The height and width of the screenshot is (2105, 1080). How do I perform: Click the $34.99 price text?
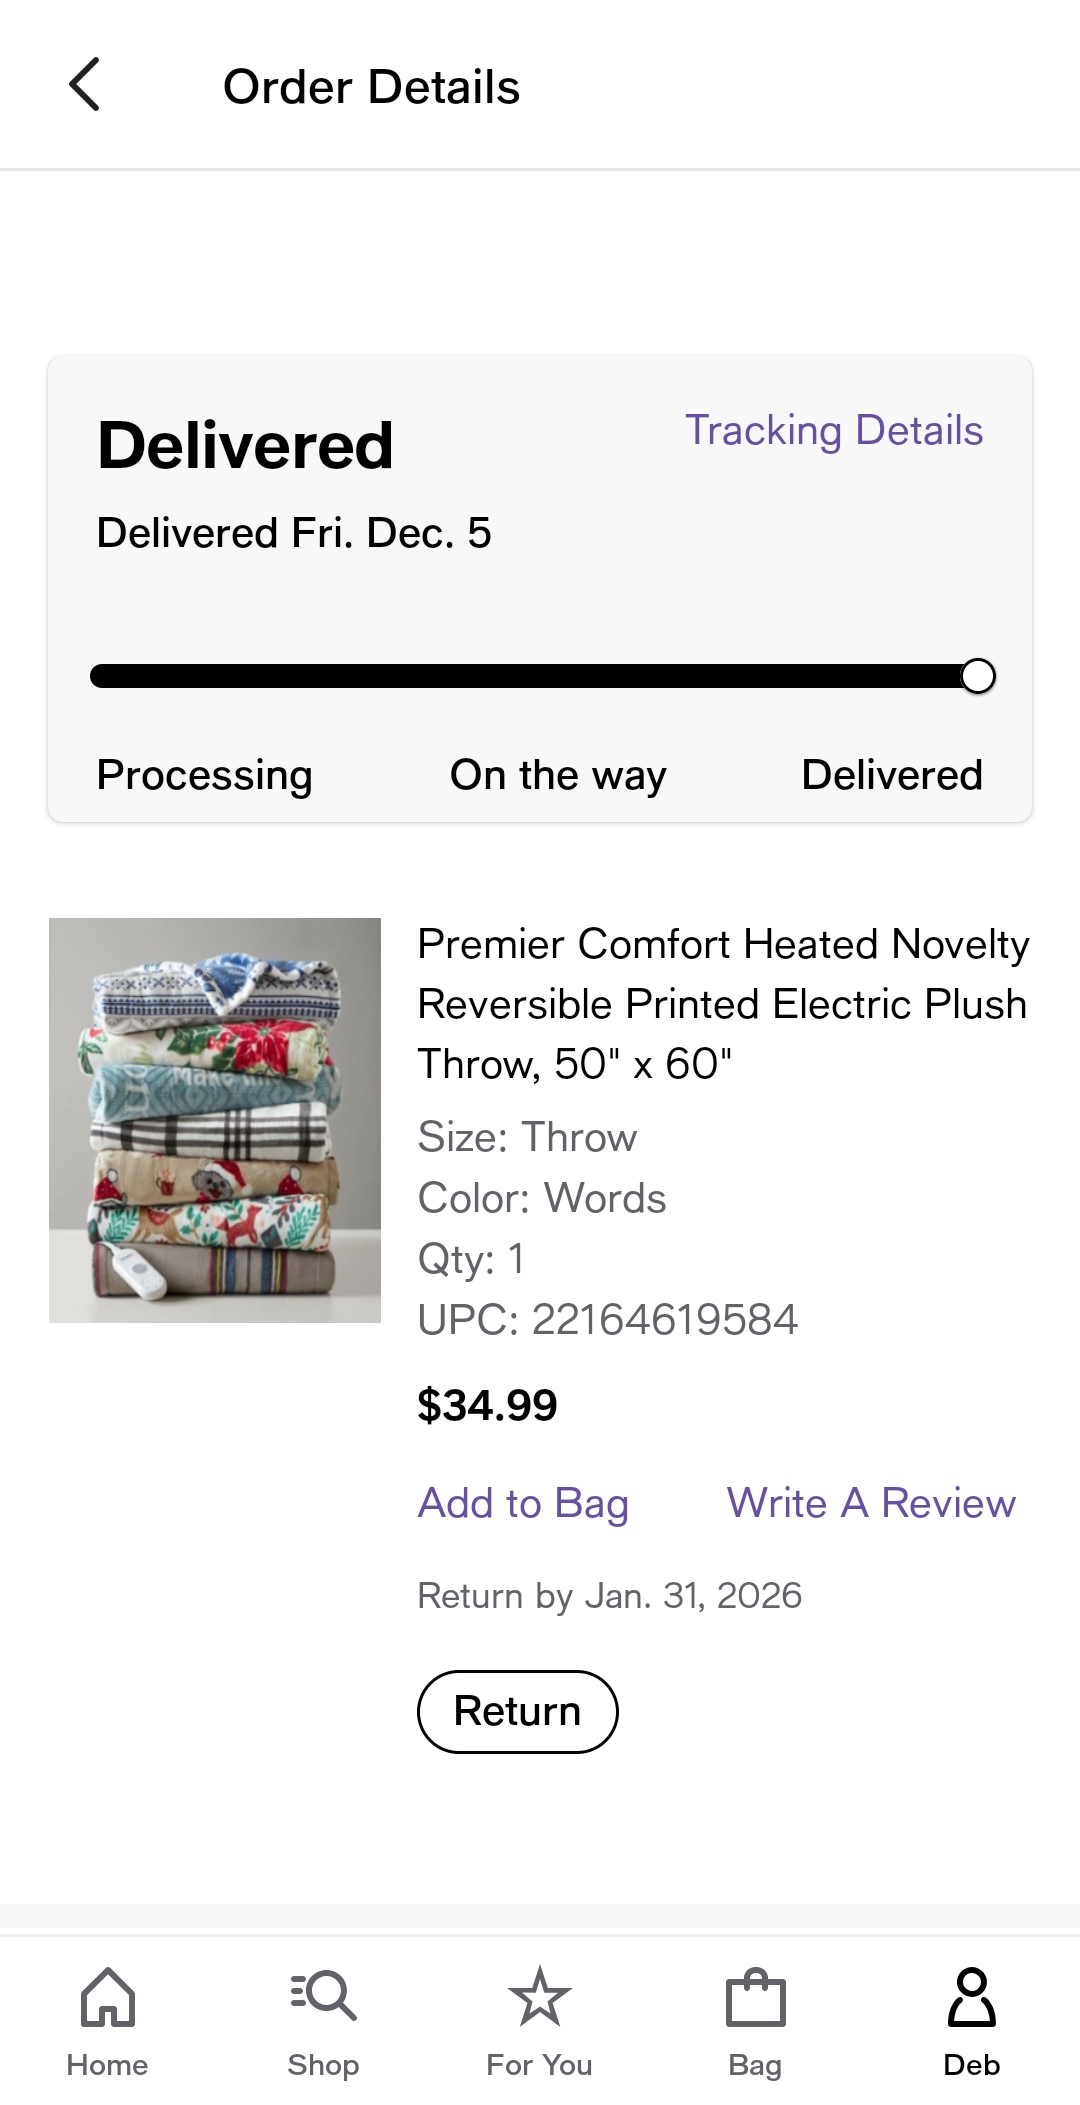487,1405
